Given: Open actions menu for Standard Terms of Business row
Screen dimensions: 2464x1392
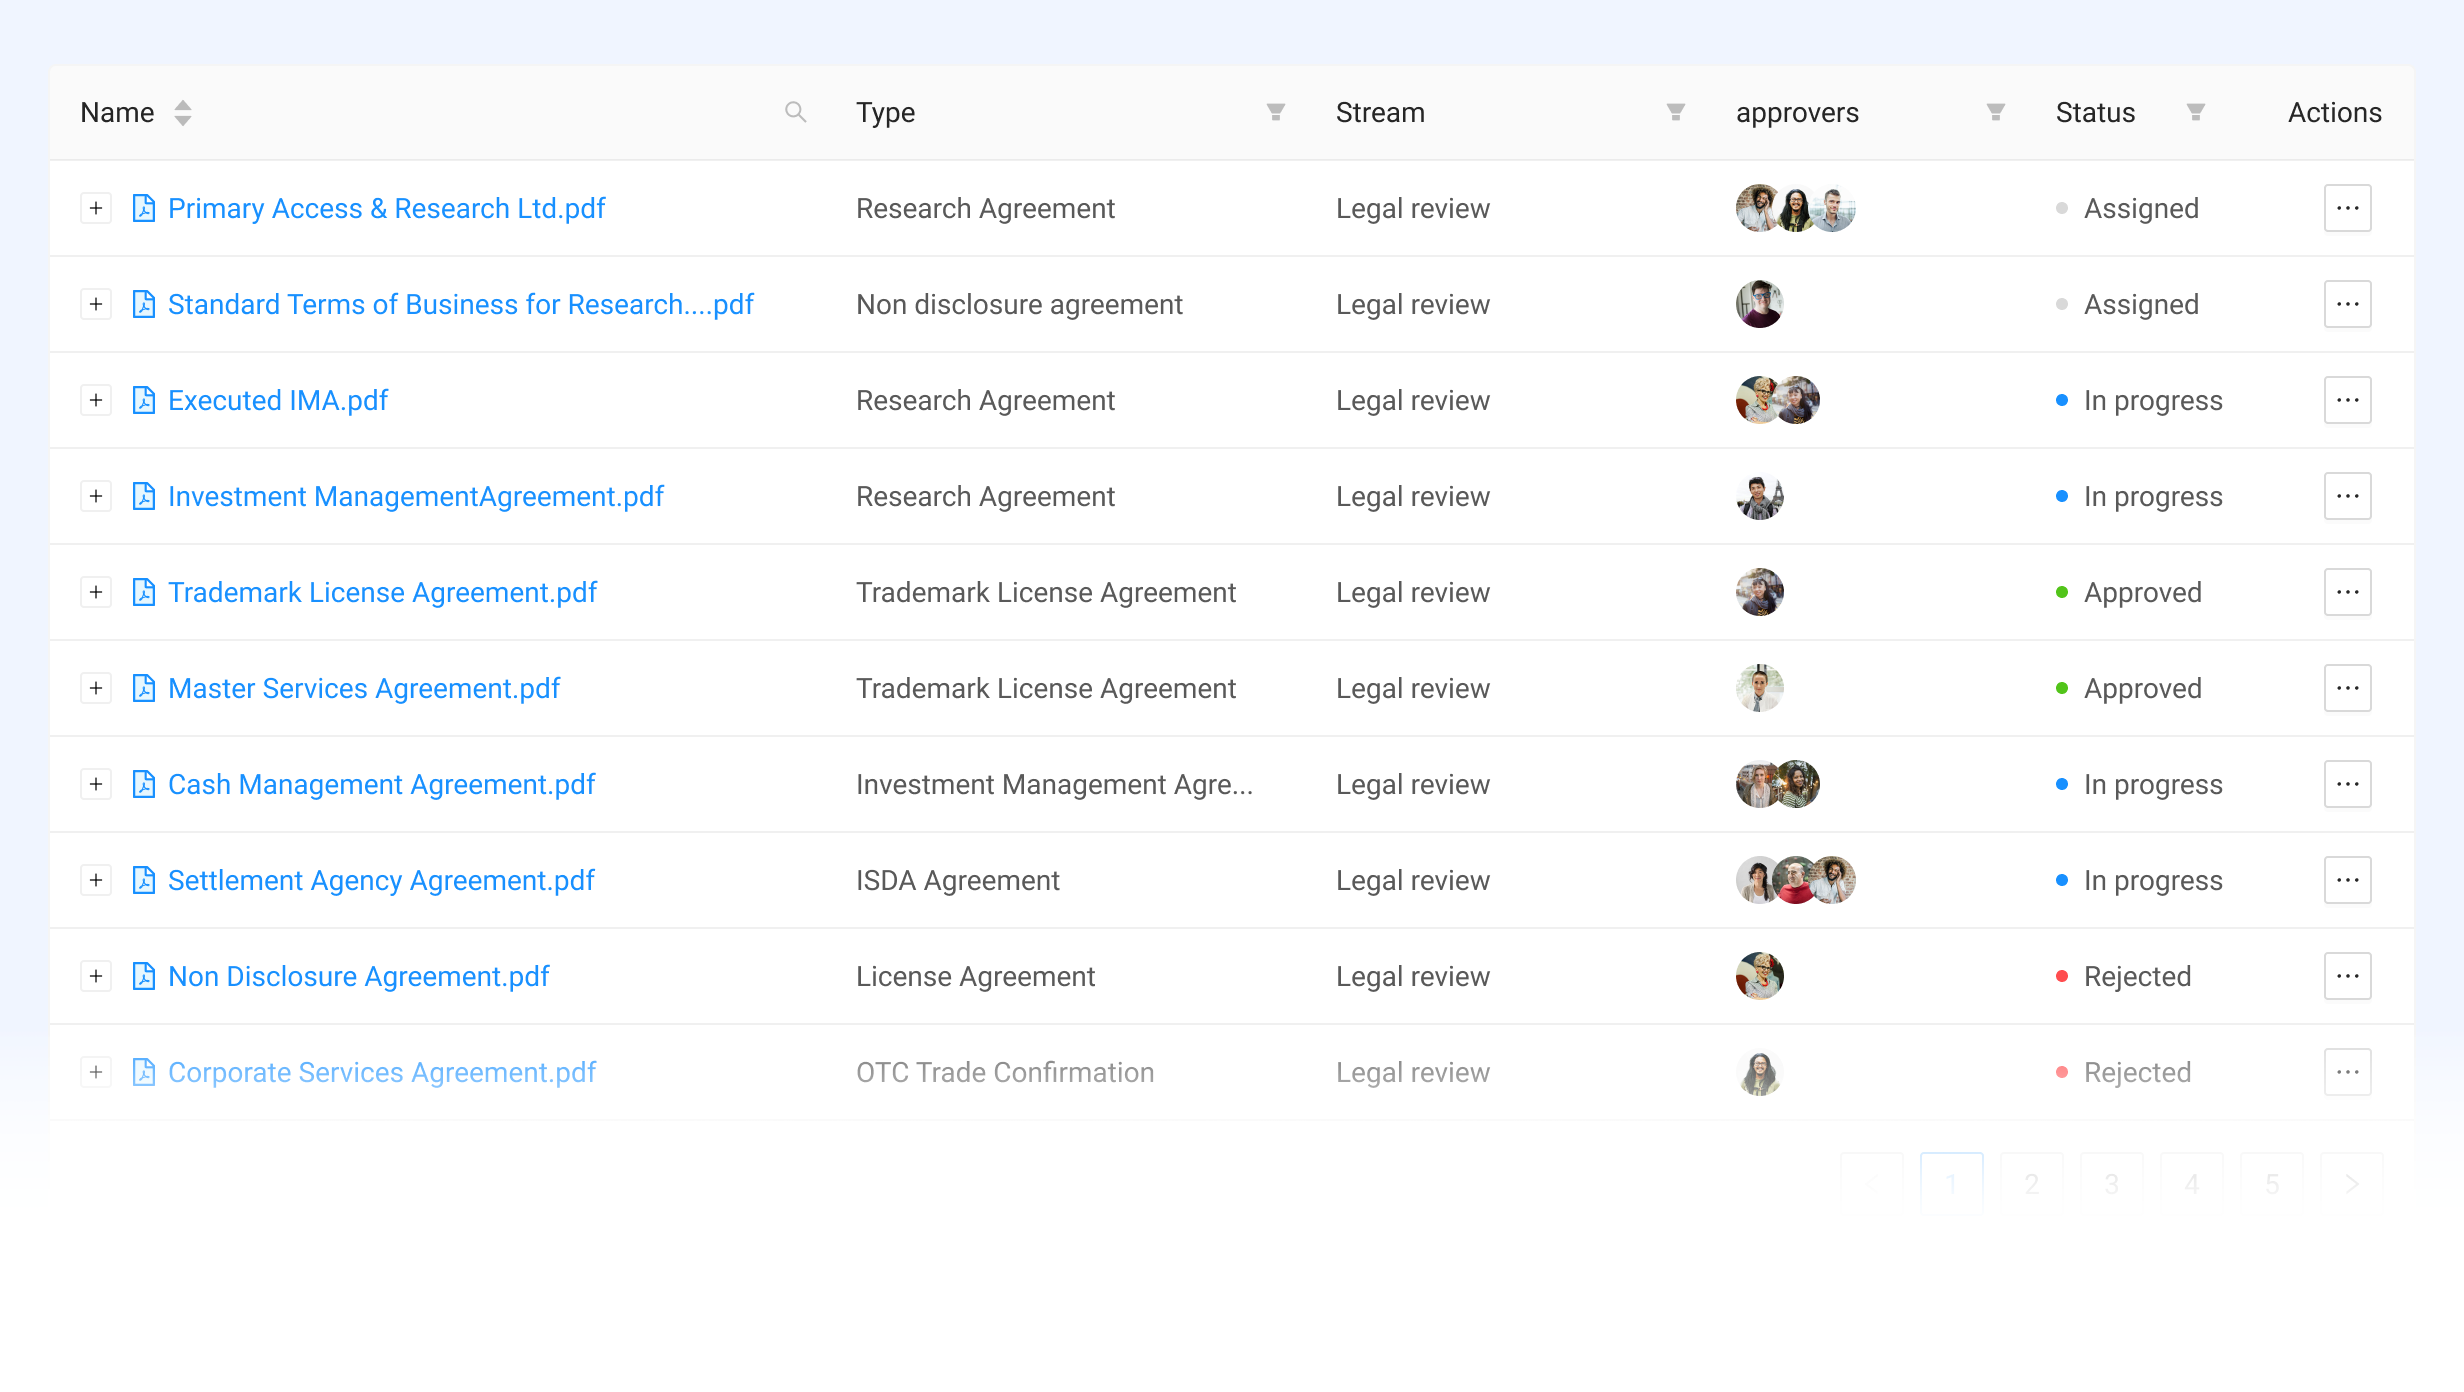Looking at the screenshot, I should point(2348,304).
